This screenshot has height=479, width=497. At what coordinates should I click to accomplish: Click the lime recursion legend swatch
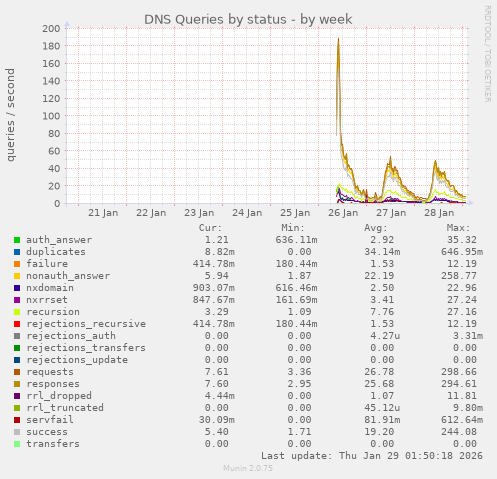[17, 312]
